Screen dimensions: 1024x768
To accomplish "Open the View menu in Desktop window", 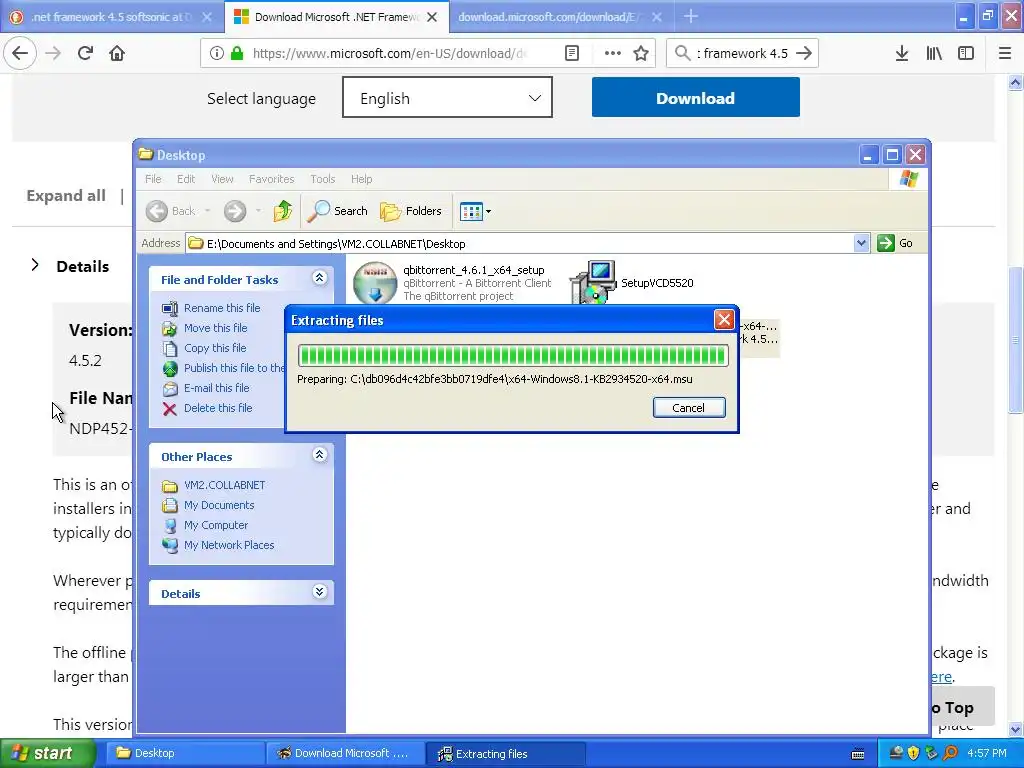I will (x=222, y=179).
